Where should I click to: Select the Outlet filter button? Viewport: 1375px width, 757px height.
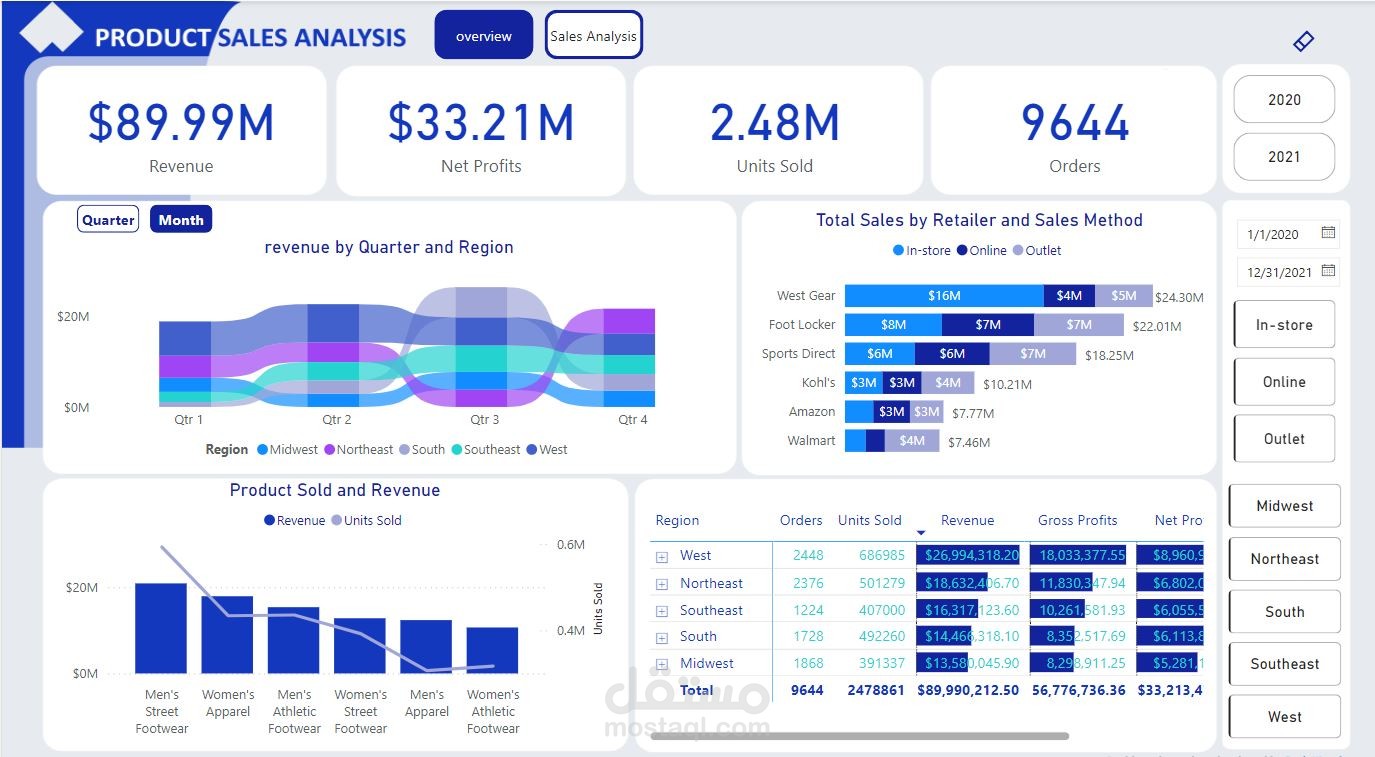[1283, 438]
